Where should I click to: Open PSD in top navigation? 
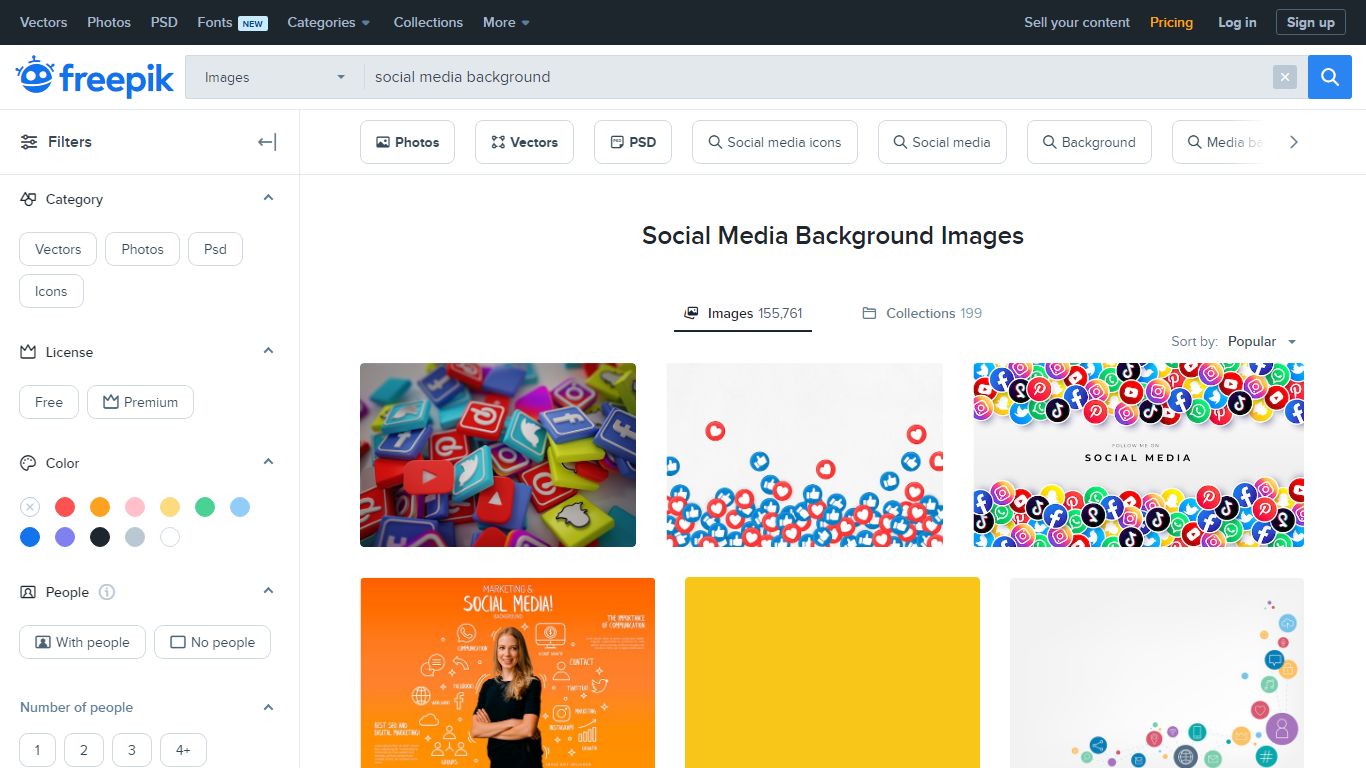click(x=164, y=22)
